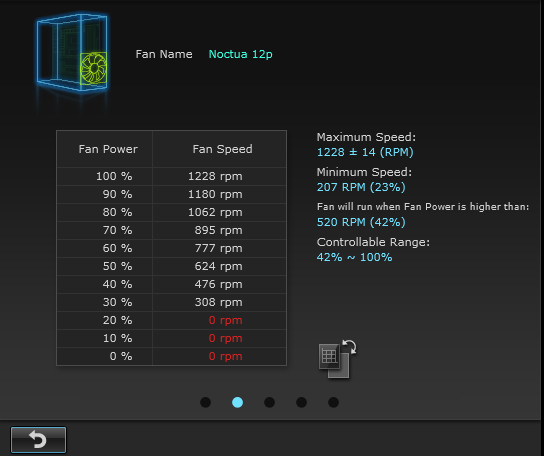Select the 80 % row showing 1062 rpm
544x456 pixels.
click(171, 212)
